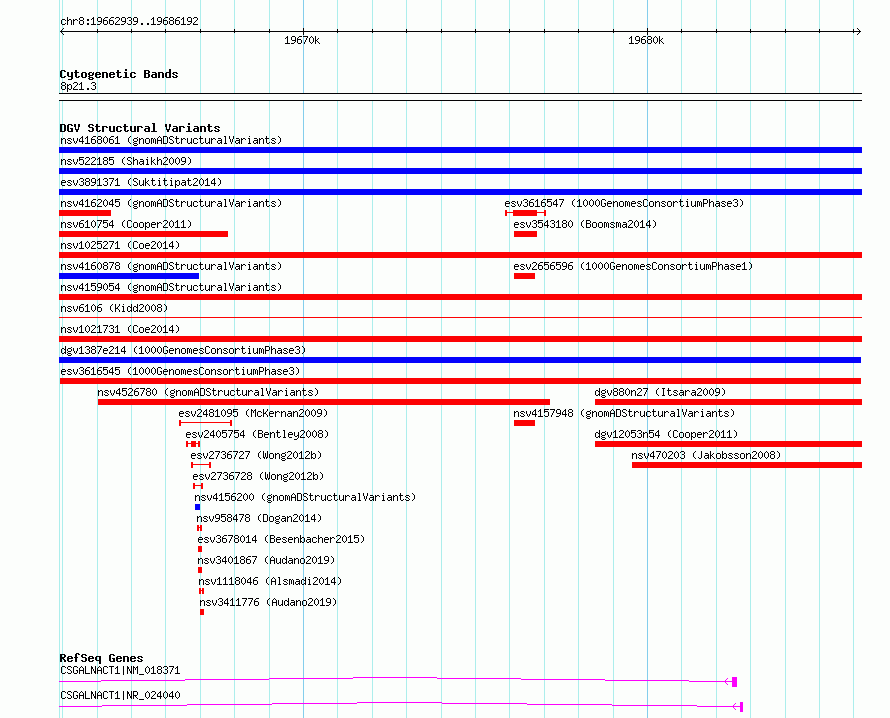Open the esv2481095 (McKernan2009) label
This screenshot has width=890, height=718.
click(x=253, y=413)
